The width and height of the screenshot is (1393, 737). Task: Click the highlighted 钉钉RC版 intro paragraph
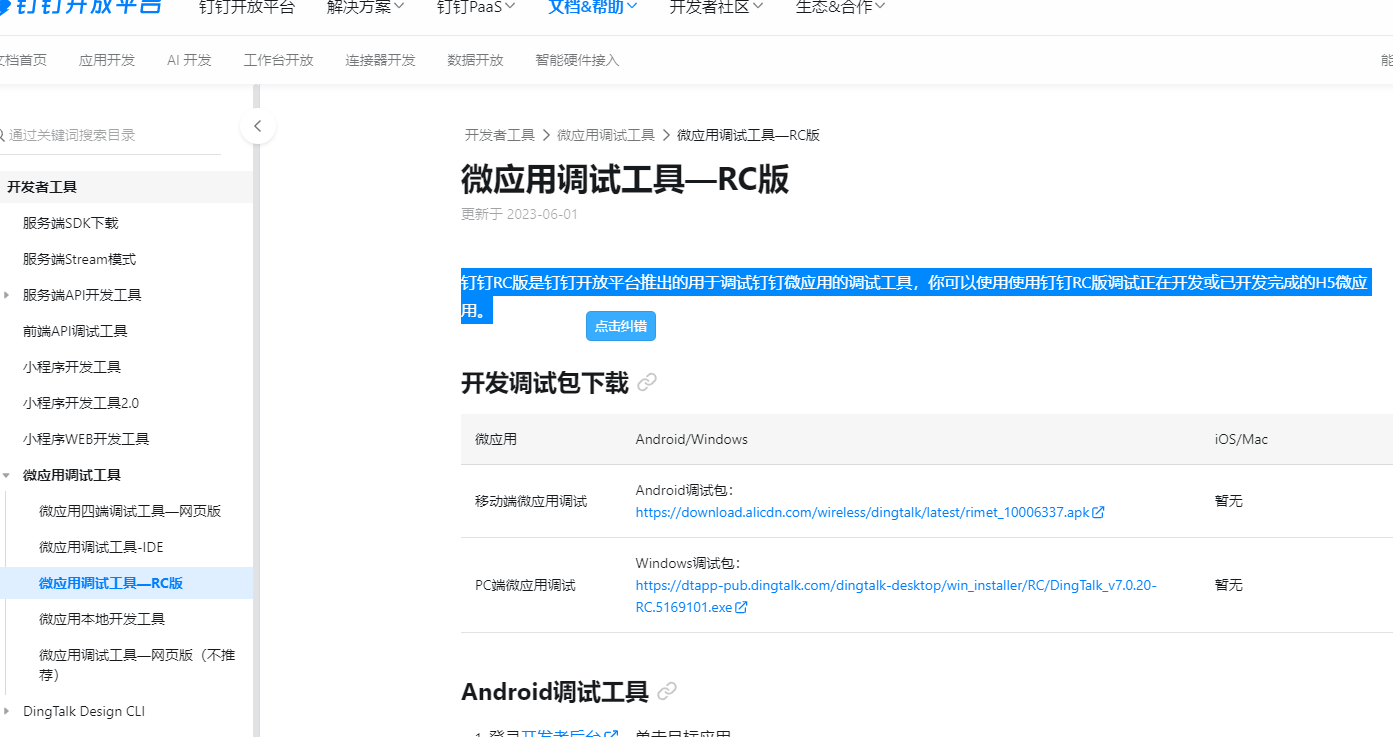pos(914,297)
